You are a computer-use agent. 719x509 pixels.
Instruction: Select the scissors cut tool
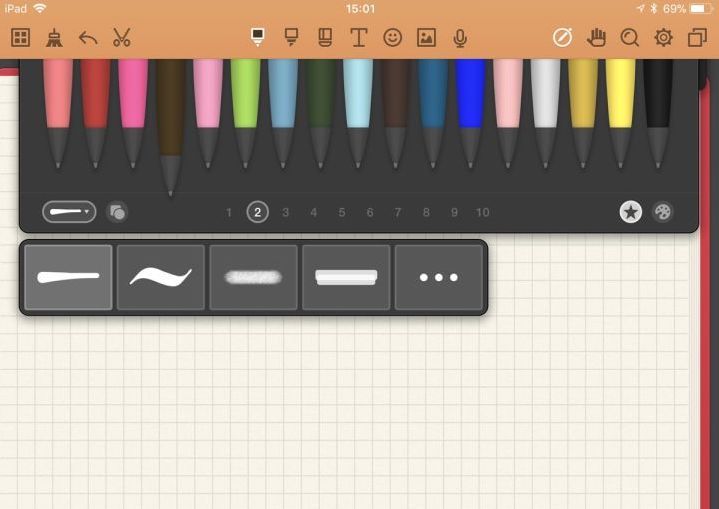click(x=122, y=38)
